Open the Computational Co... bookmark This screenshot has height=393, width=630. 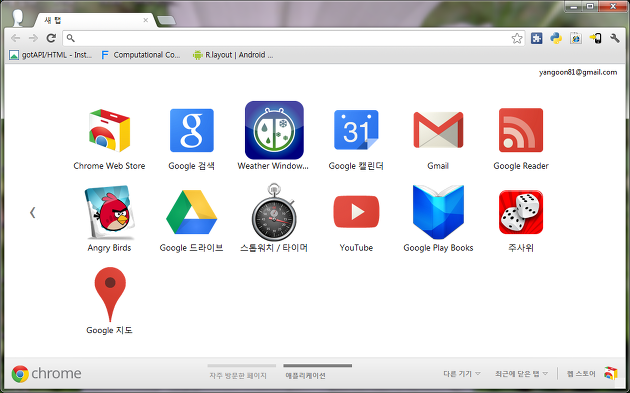tap(141, 55)
